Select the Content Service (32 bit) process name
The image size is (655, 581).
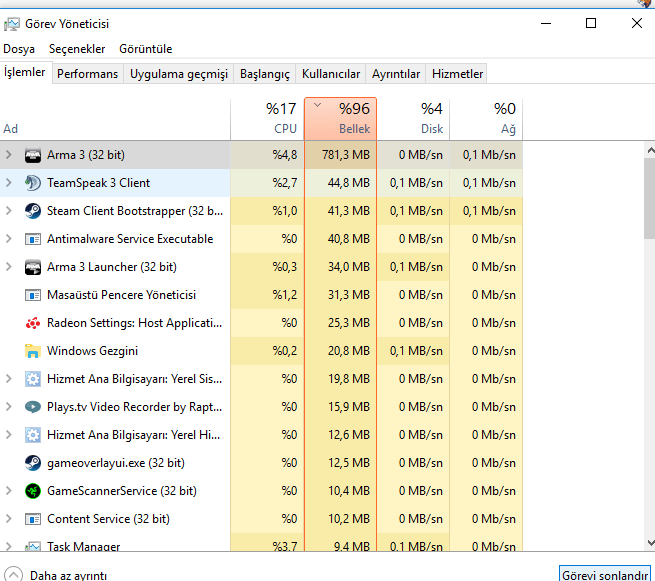pyautogui.click(x=109, y=519)
